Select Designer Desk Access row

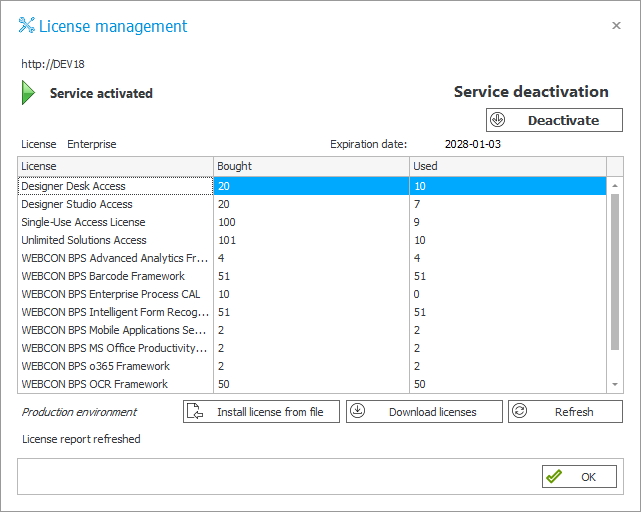[312, 186]
